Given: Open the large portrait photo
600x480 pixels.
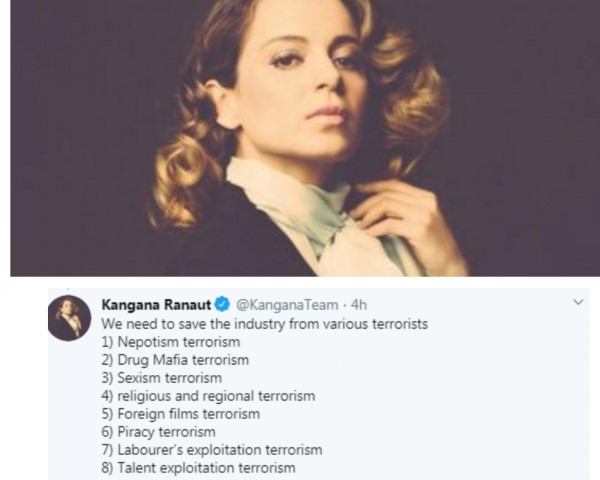Looking at the screenshot, I should pos(305,138).
